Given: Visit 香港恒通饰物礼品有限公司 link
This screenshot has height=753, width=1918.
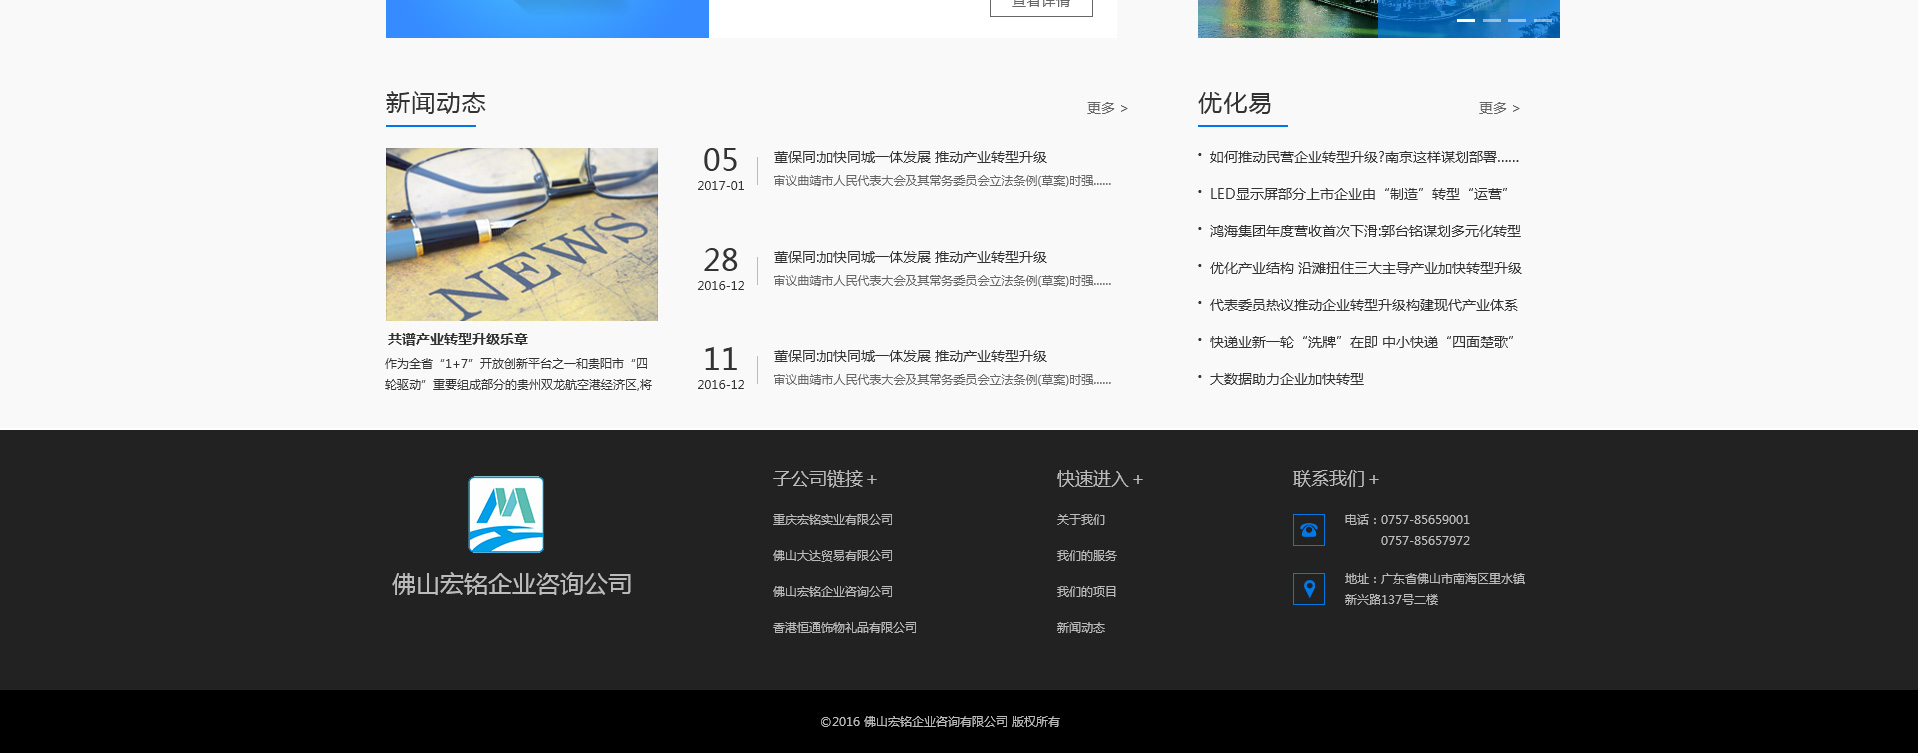Looking at the screenshot, I should point(844,628).
